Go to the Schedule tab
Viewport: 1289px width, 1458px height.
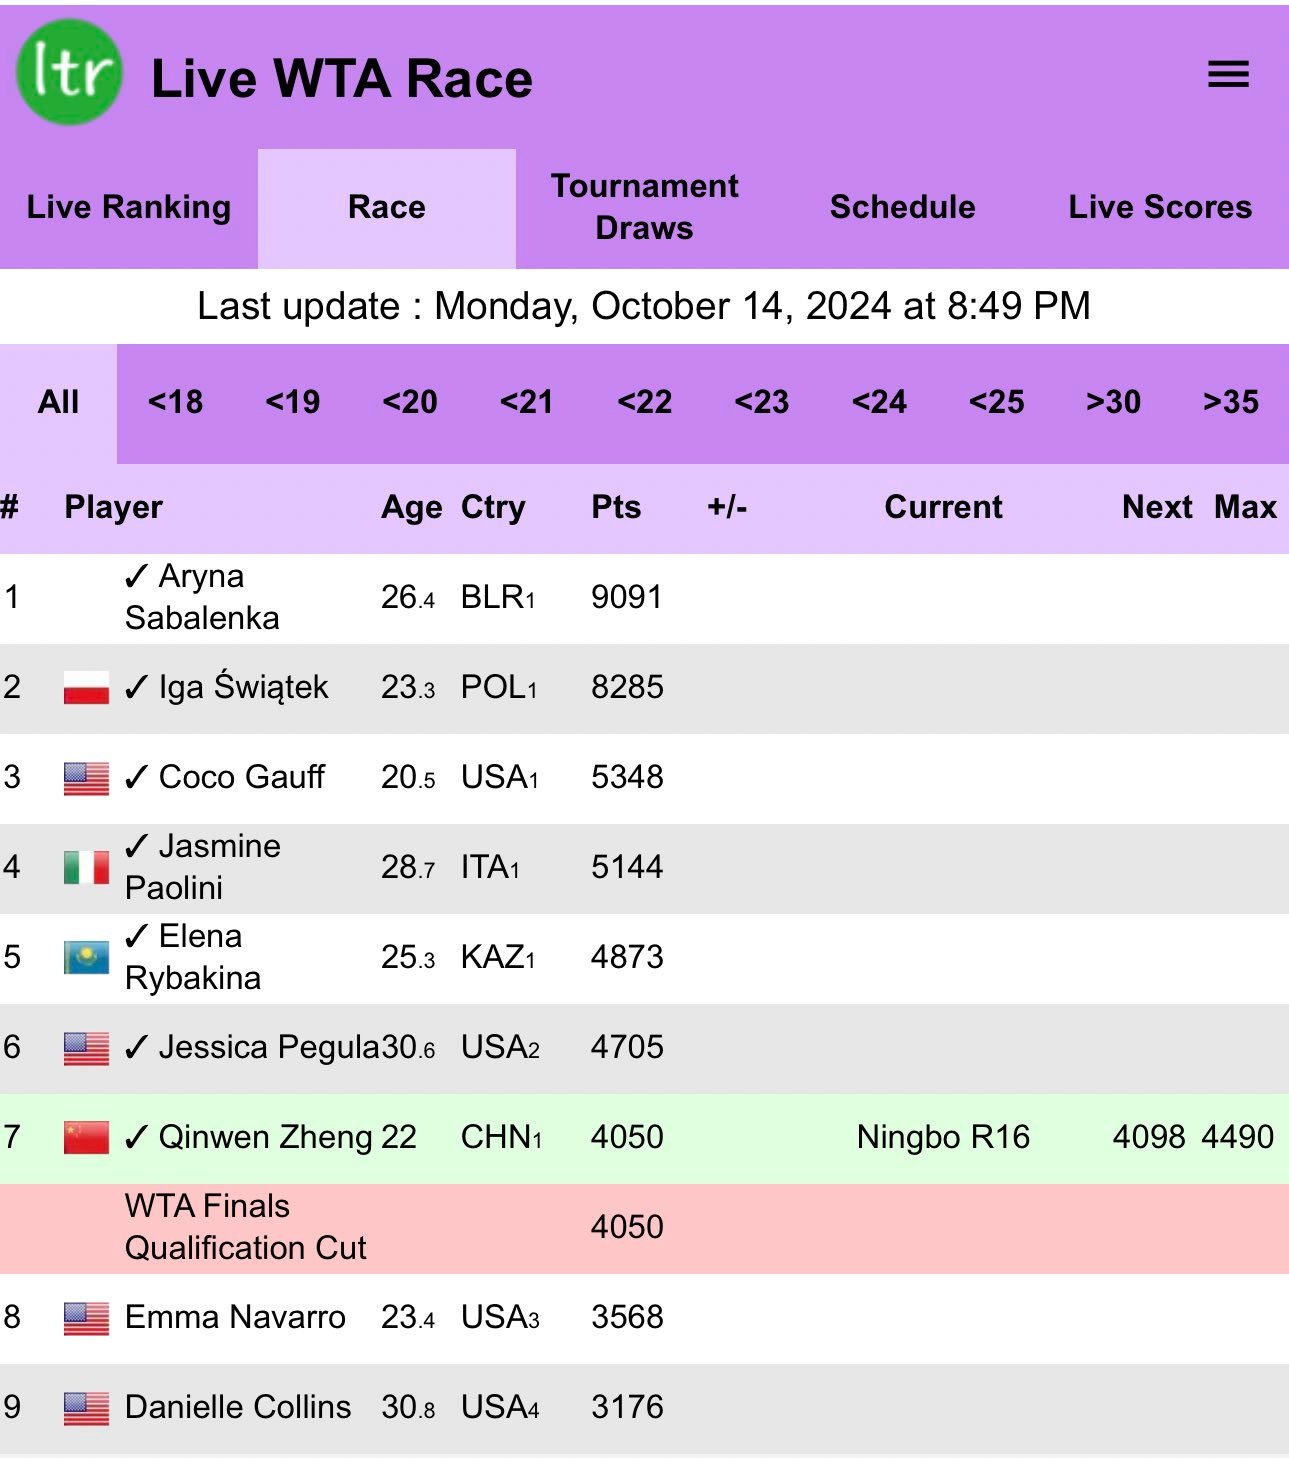(903, 208)
